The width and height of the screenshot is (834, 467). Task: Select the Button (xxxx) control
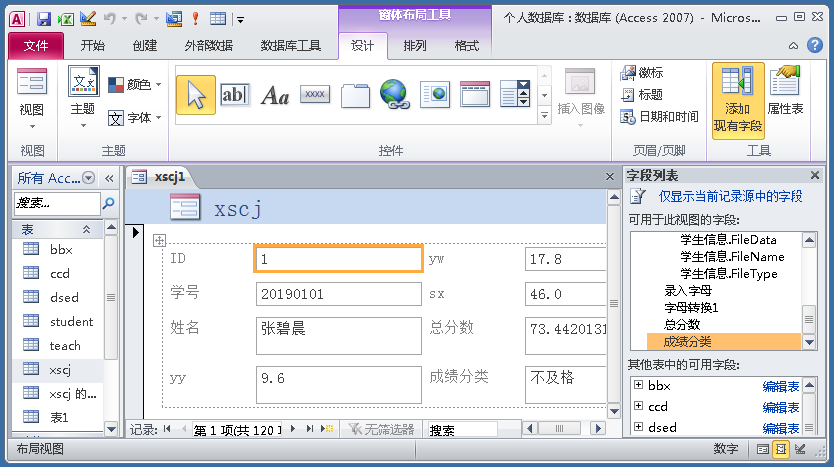315,94
